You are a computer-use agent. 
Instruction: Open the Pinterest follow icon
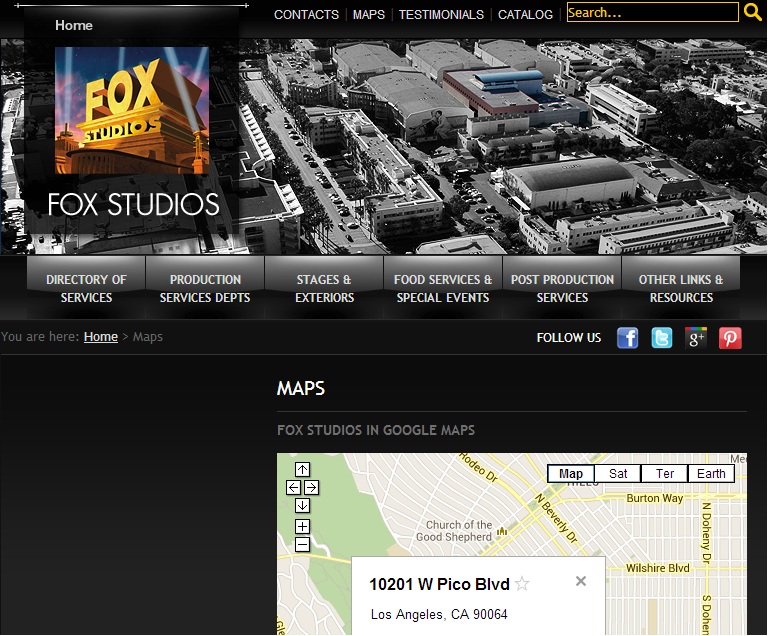click(x=730, y=338)
